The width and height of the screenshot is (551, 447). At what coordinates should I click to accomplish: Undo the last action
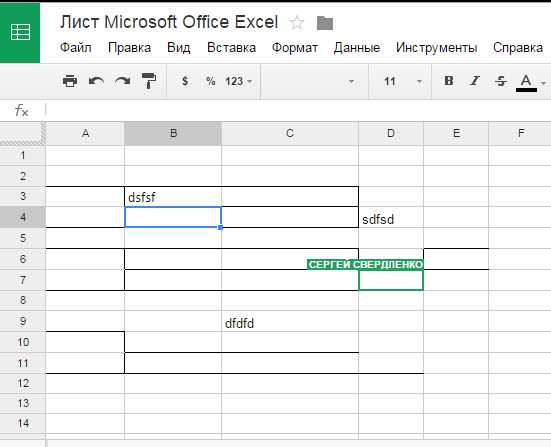(x=96, y=81)
